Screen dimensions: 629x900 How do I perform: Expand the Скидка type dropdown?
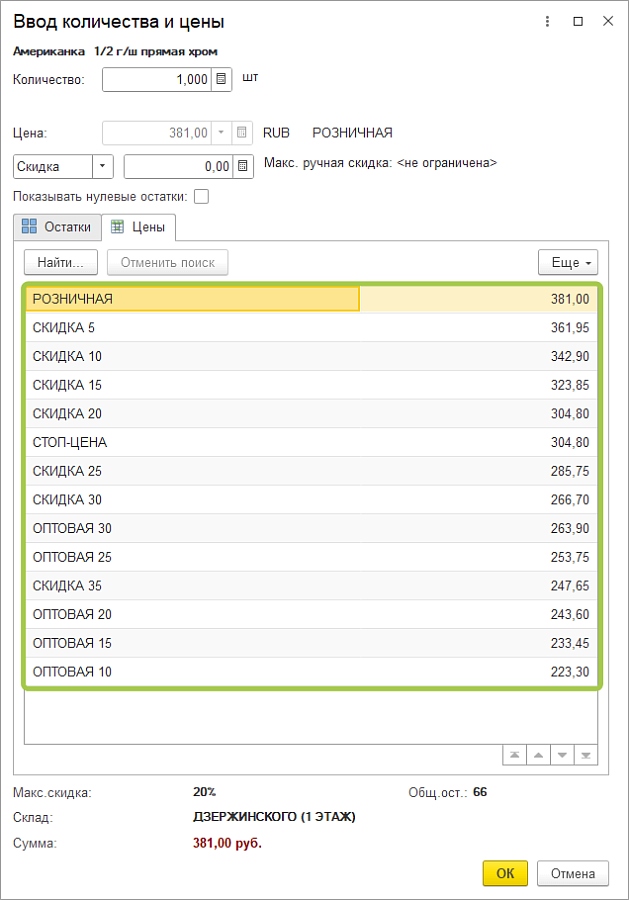tap(103, 166)
